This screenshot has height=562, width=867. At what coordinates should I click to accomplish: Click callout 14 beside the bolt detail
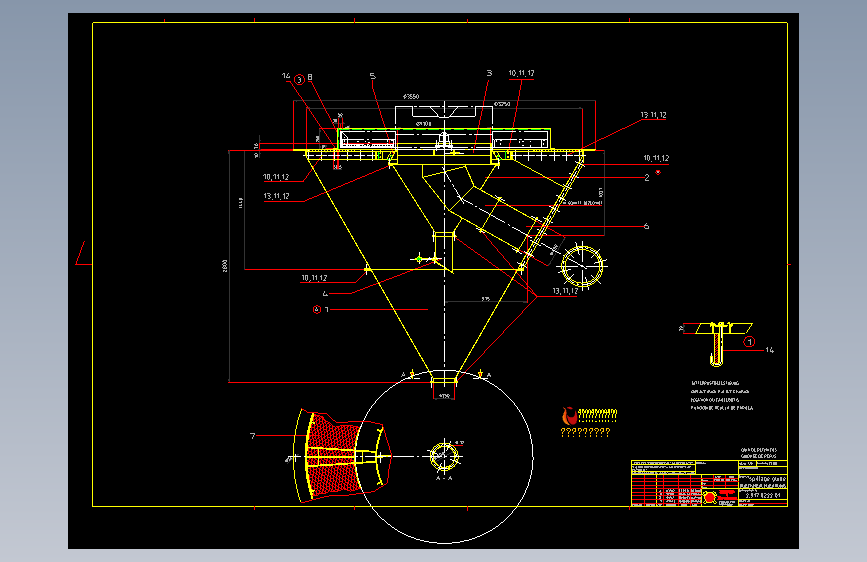coord(770,350)
